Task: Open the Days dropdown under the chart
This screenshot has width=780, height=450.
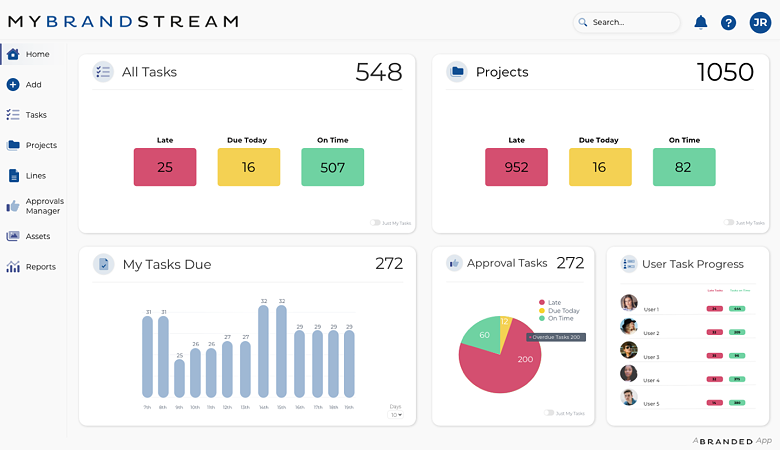Action: [396, 415]
